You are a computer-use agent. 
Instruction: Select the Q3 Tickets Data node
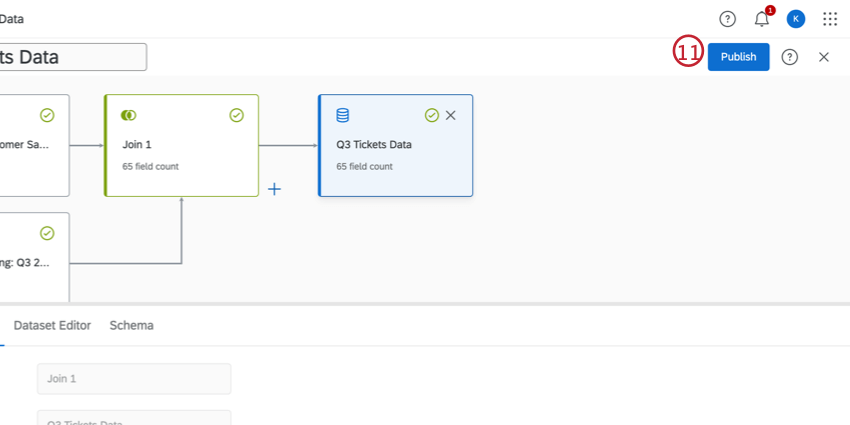pyautogui.click(x=395, y=155)
